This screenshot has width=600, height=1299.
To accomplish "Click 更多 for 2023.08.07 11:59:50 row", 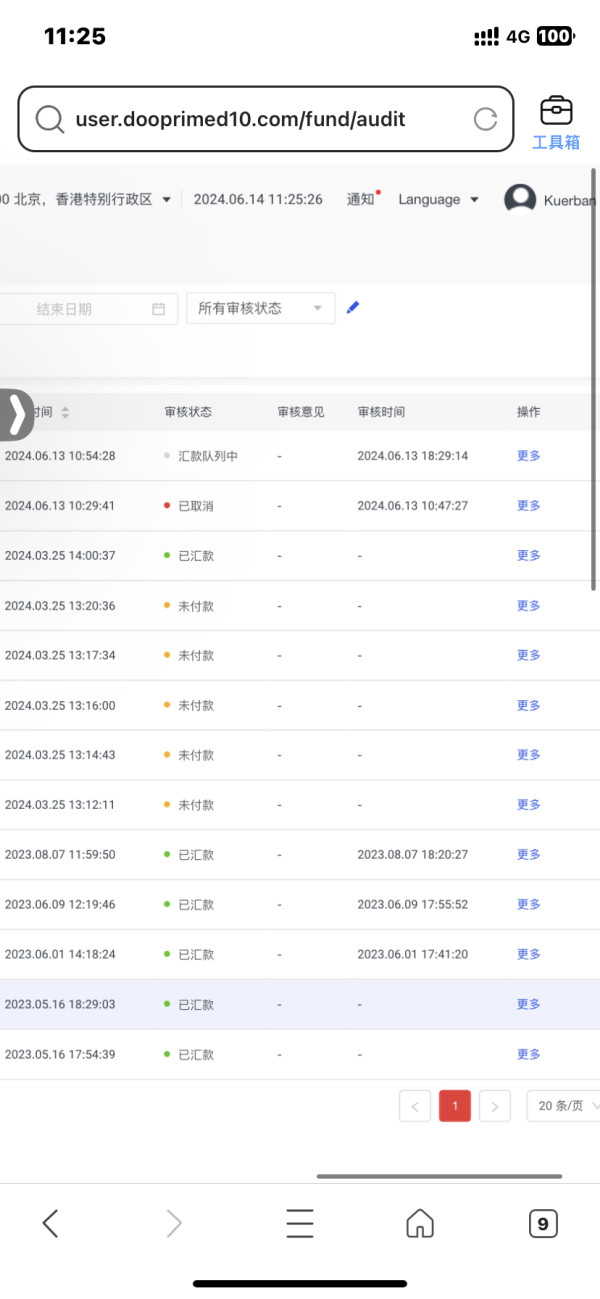I will (x=528, y=855).
